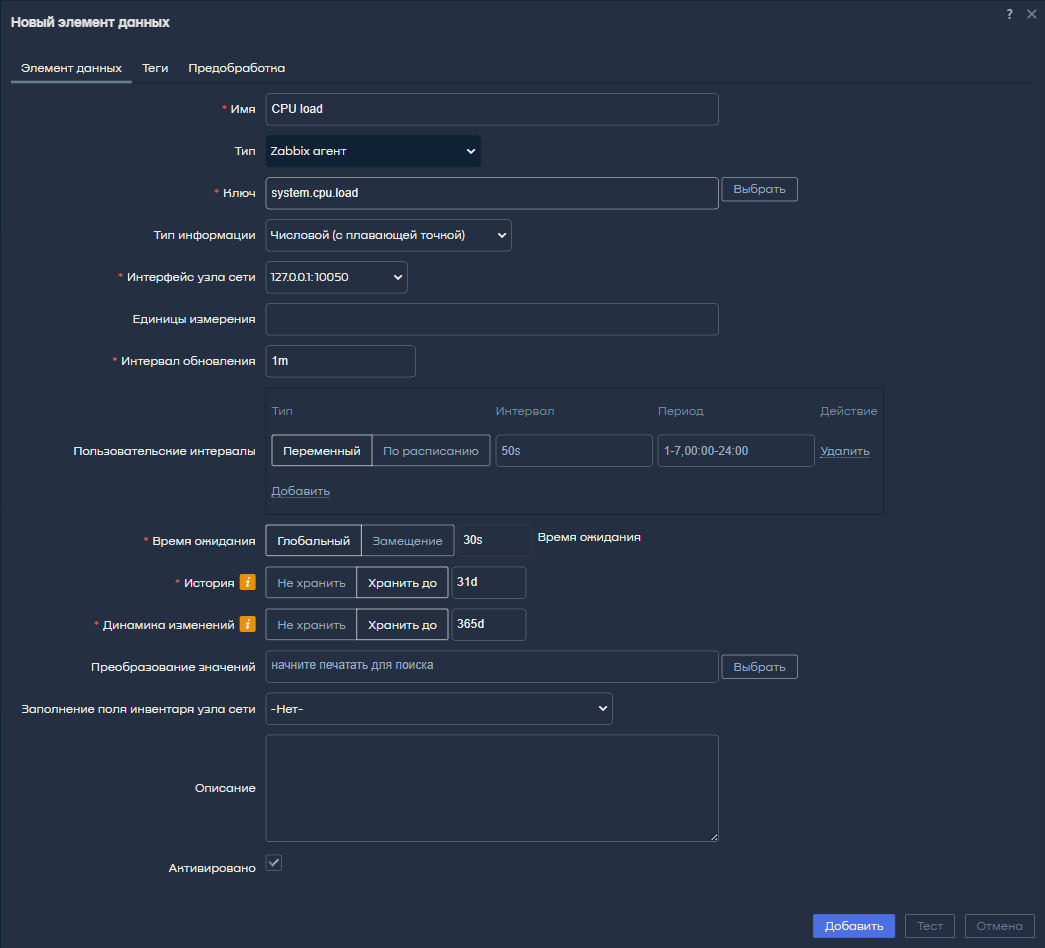The image size is (1045, 948).
Task: Select Не хранить for История
Action: 311,583
